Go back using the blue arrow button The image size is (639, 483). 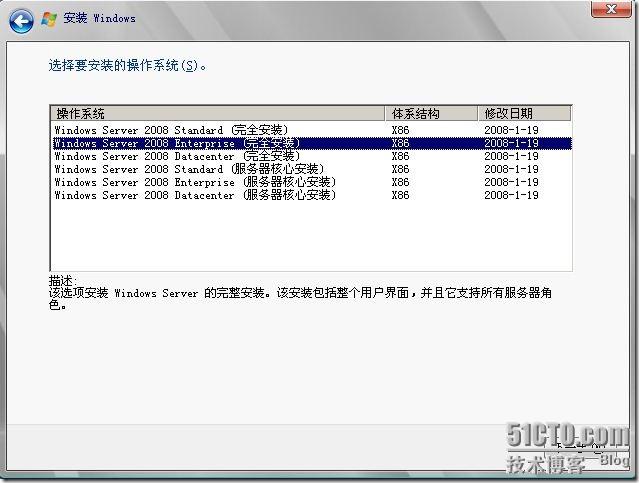21,21
